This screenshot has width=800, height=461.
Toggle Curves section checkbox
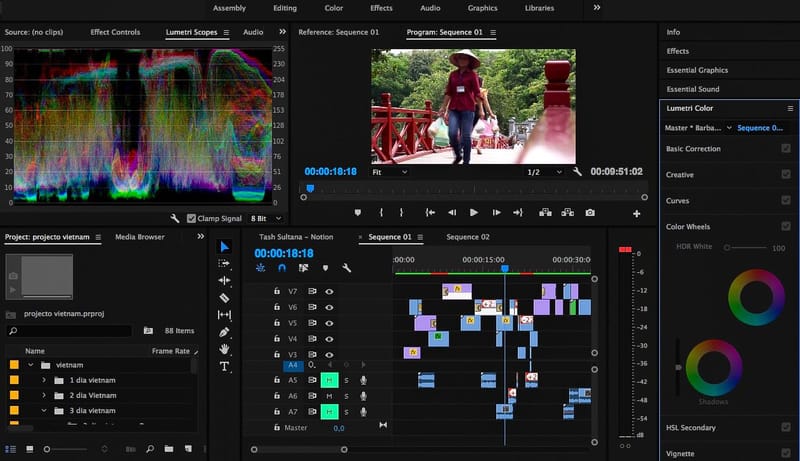(786, 200)
